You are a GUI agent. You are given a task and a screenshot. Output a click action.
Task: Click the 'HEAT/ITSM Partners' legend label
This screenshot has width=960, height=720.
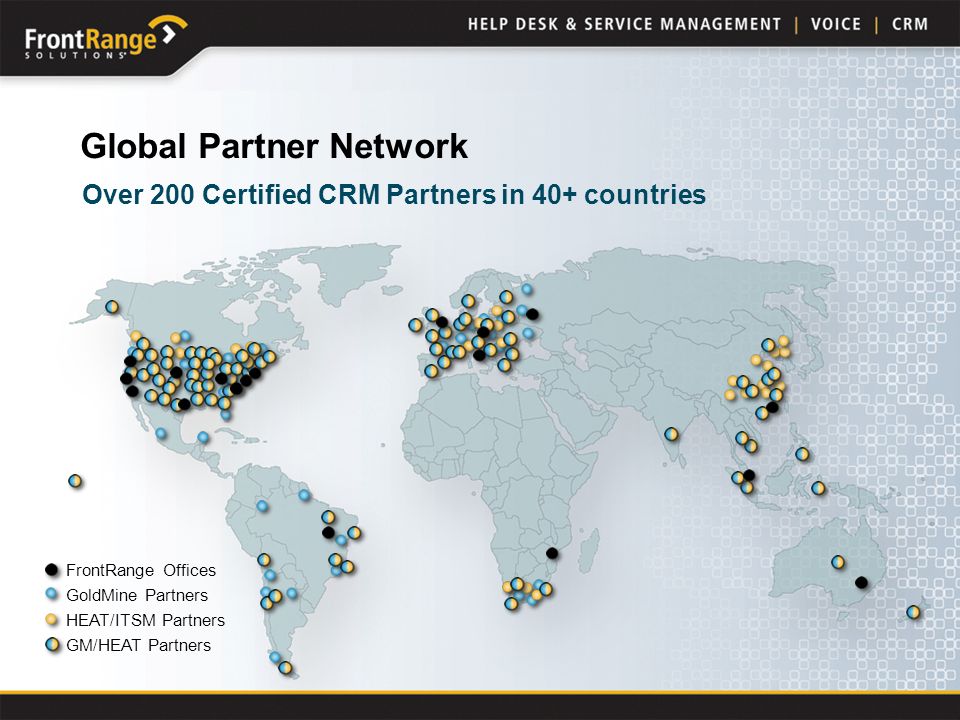pyautogui.click(x=146, y=620)
